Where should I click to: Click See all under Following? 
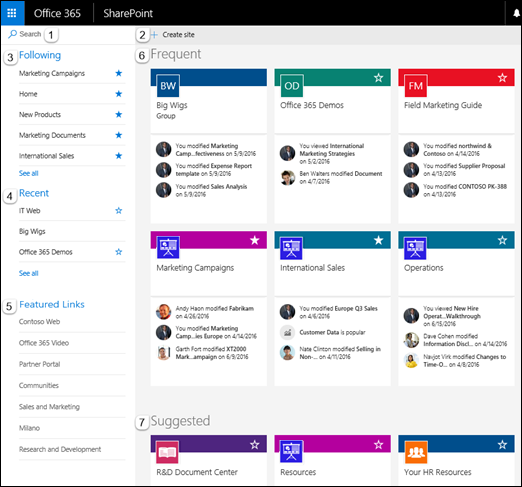click(29, 173)
